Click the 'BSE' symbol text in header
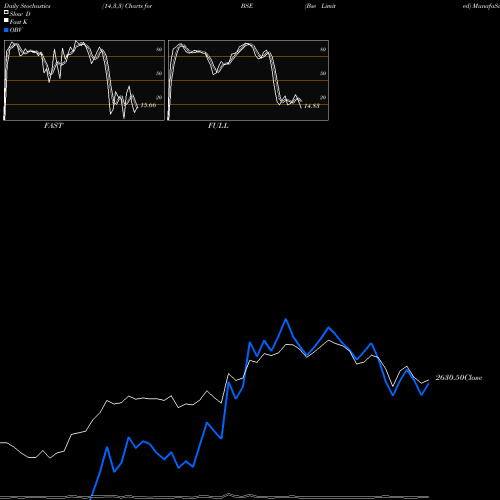 (247, 6)
